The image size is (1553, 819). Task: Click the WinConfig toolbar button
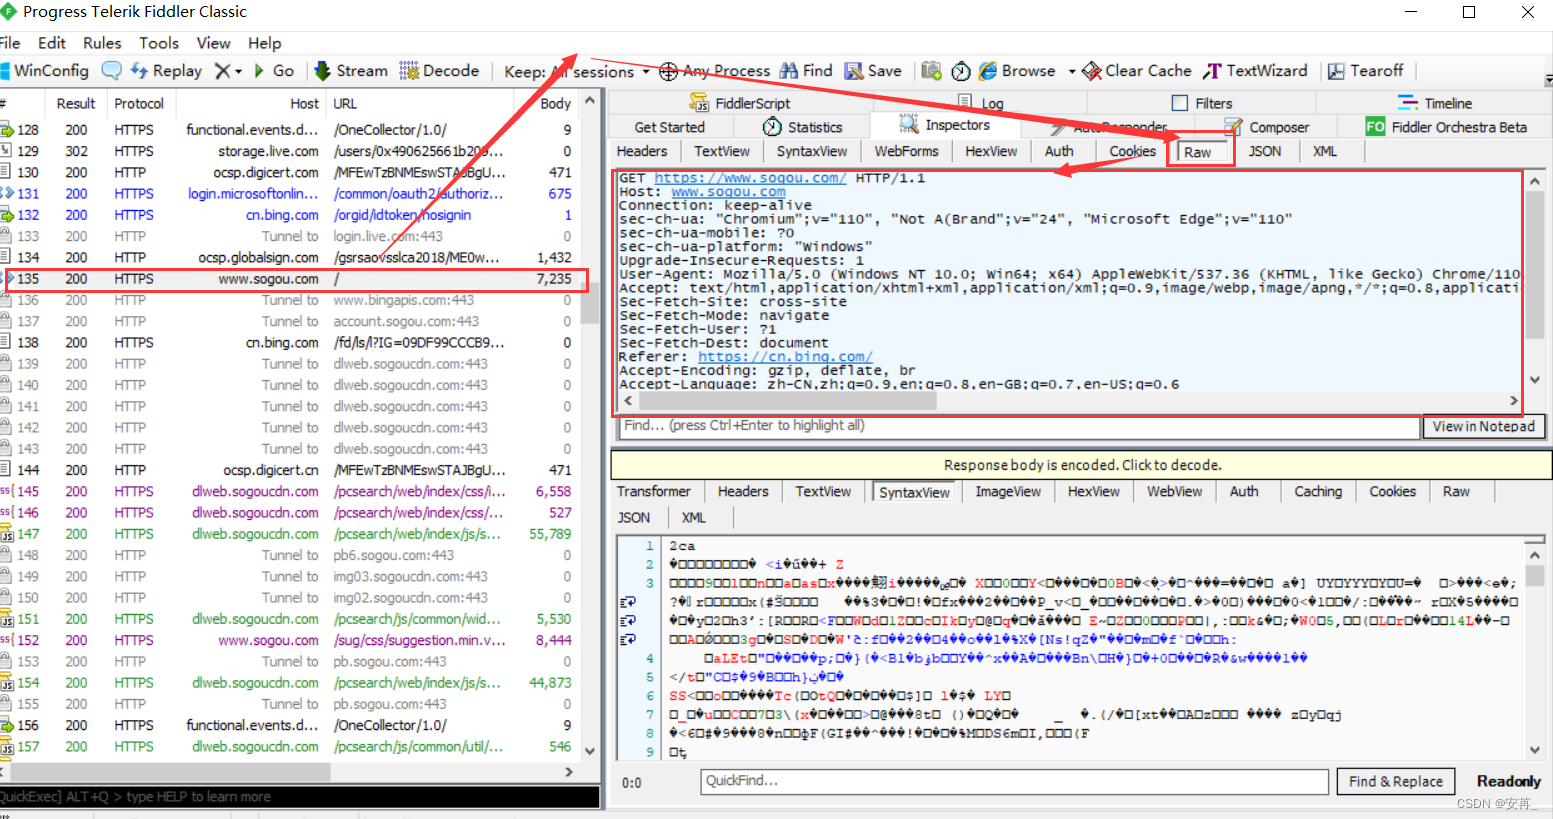click(x=45, y=71)
